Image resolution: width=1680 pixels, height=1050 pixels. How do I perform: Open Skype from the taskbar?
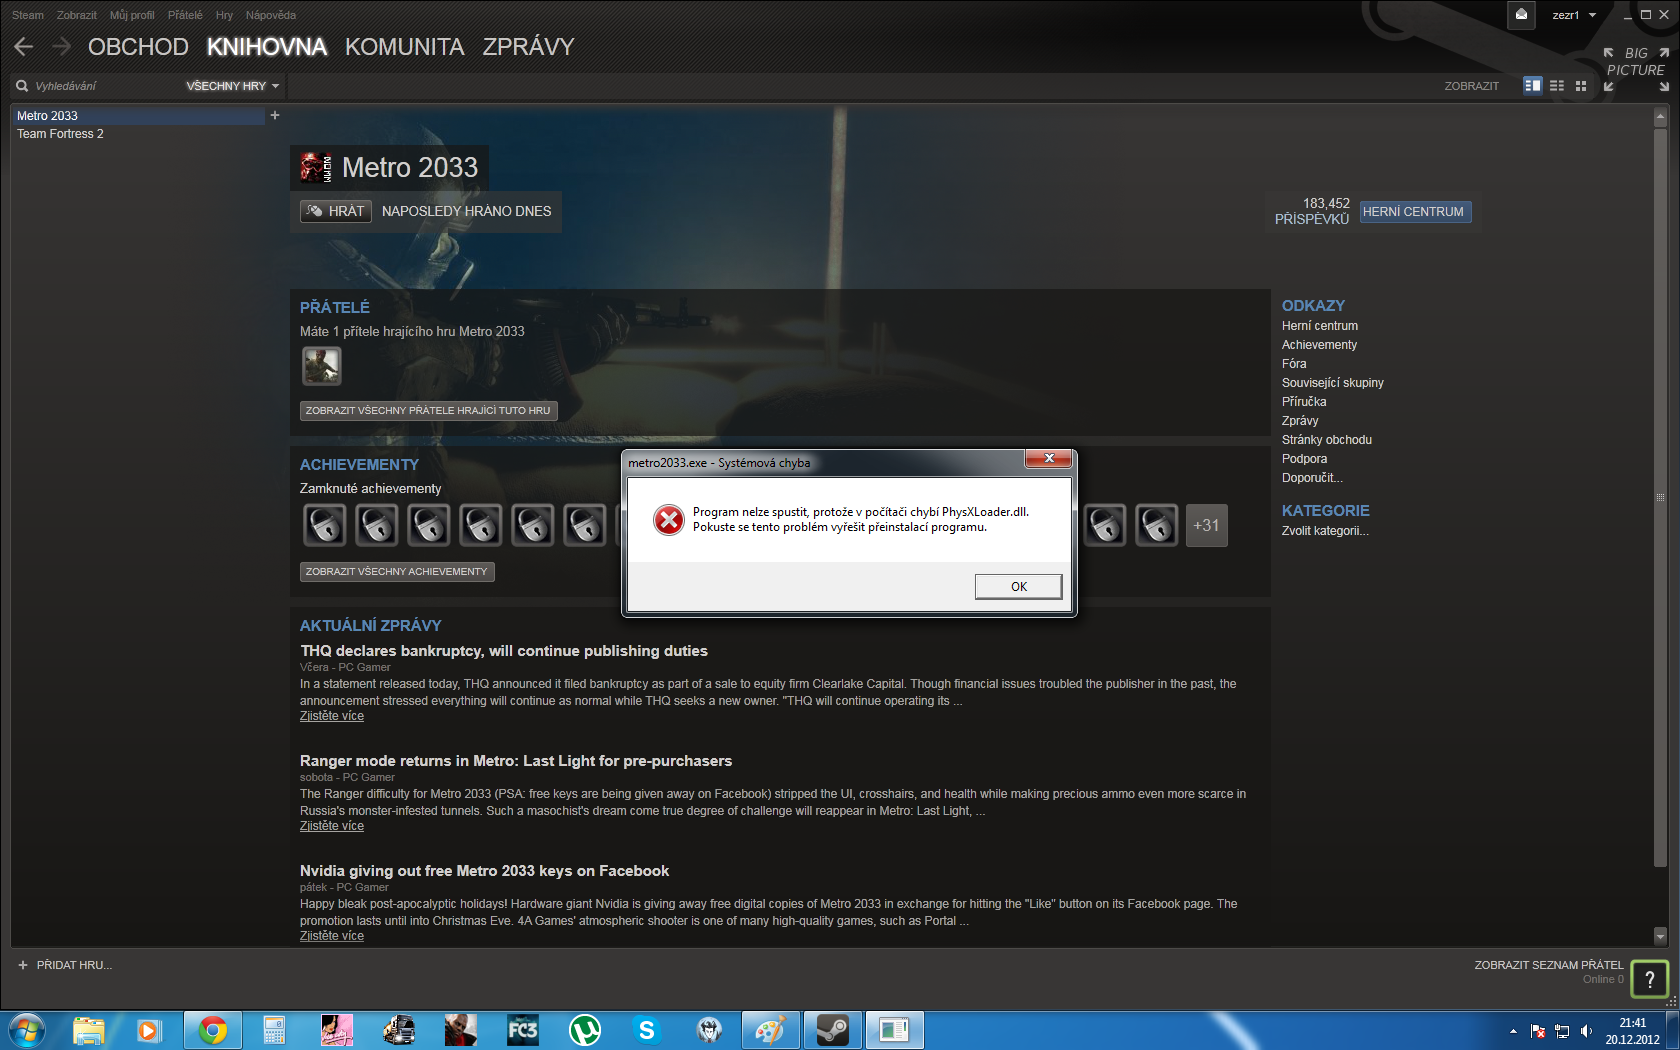pyautogui.click(x=647, y=1030)
